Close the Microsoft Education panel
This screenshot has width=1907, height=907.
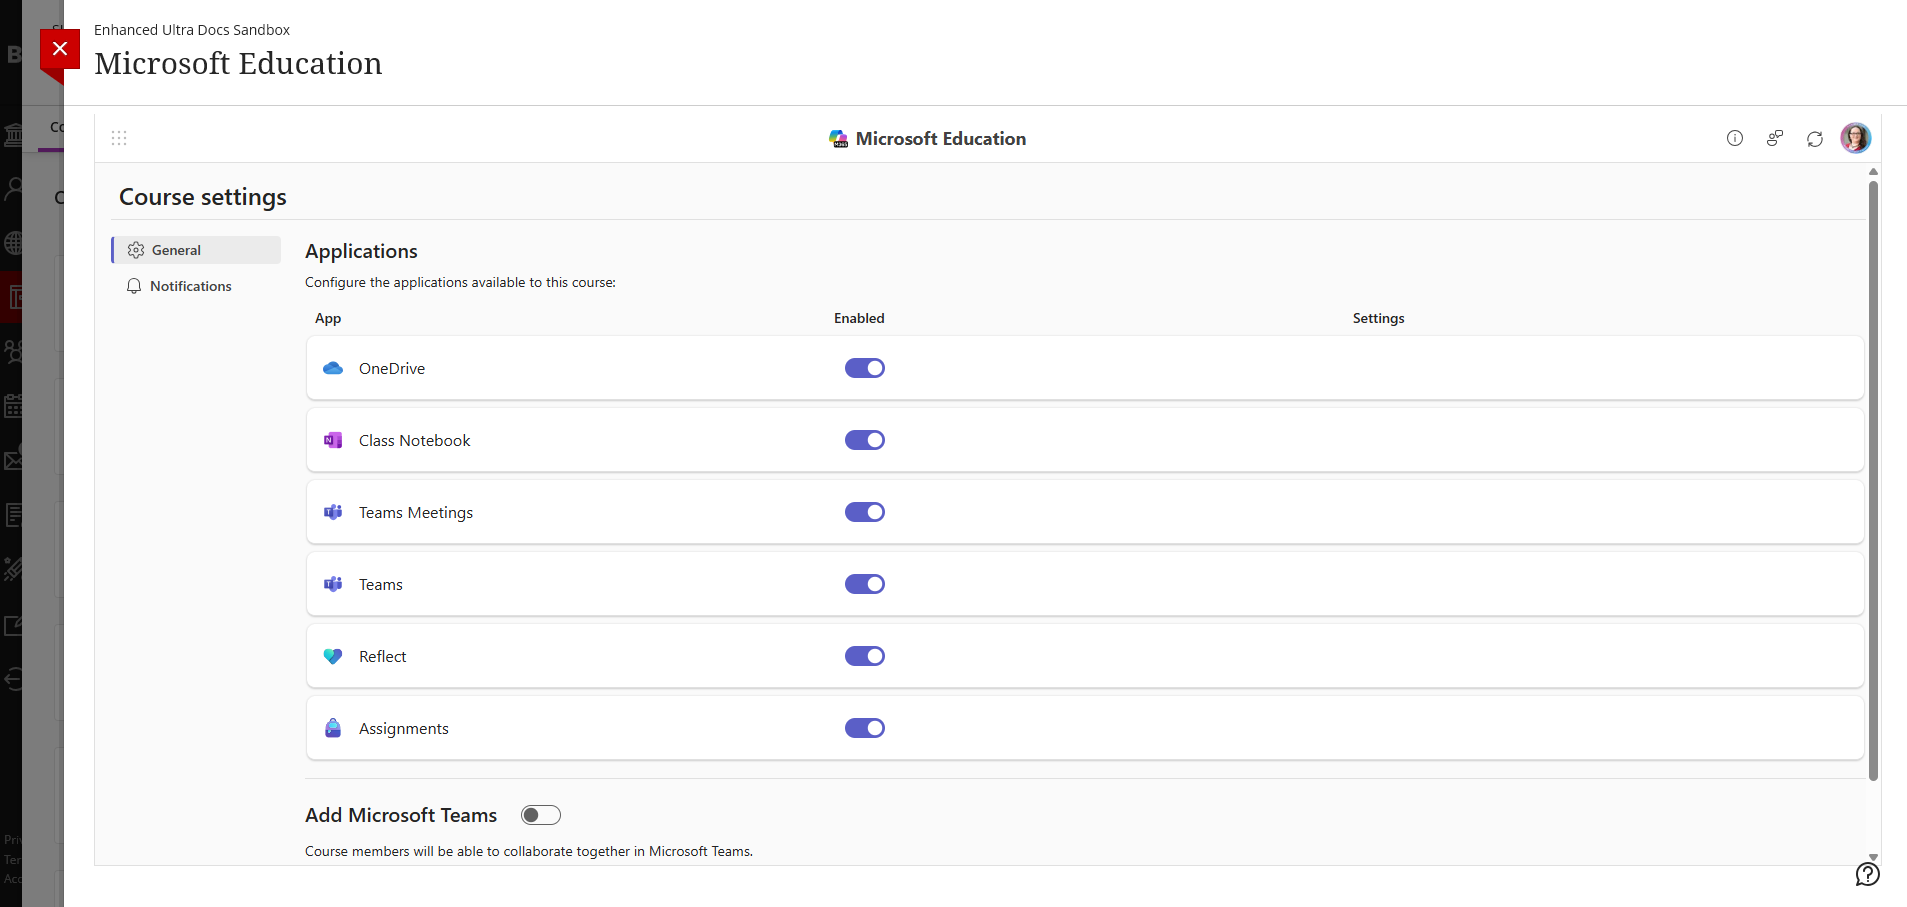(x=60, y=49)
